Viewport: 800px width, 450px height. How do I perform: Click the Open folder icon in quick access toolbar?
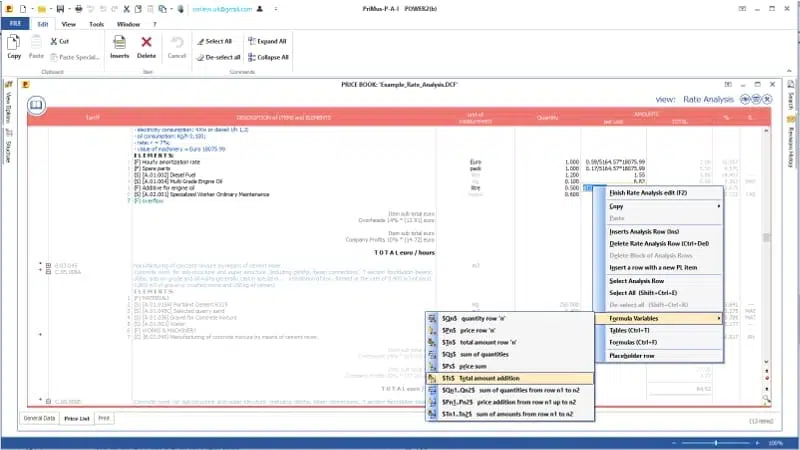tap(42, 9)
